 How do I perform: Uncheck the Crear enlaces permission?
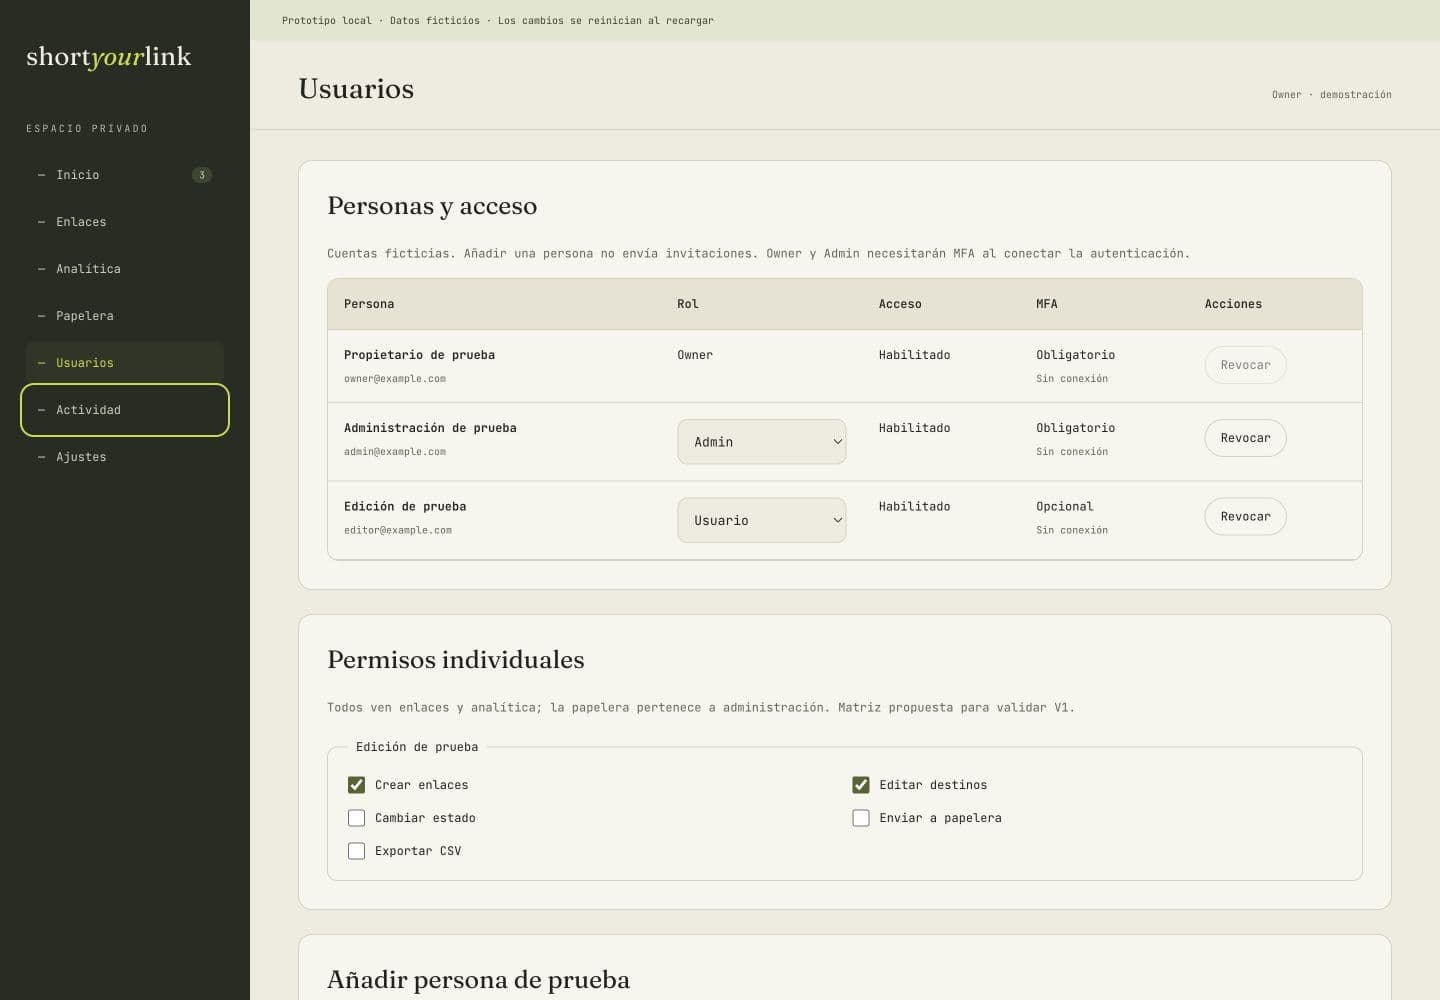point(356,785)
